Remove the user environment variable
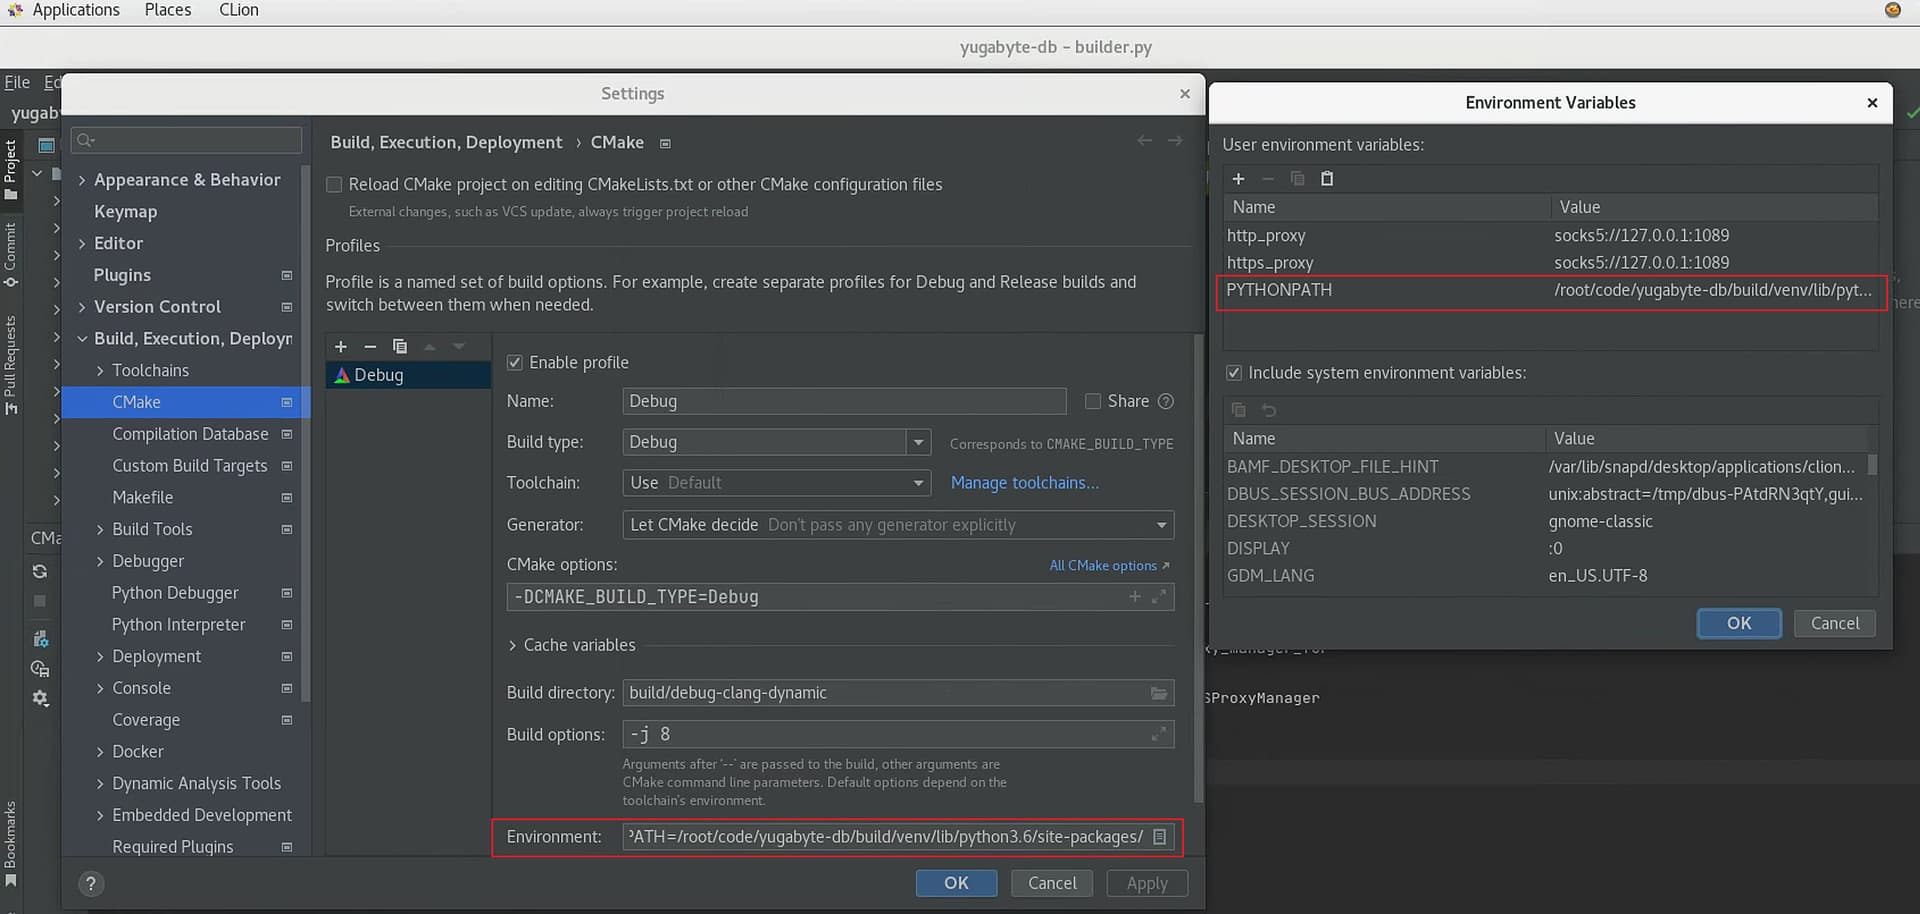This screenshot has width=1920, height=914. click(x=1268, y=179)
